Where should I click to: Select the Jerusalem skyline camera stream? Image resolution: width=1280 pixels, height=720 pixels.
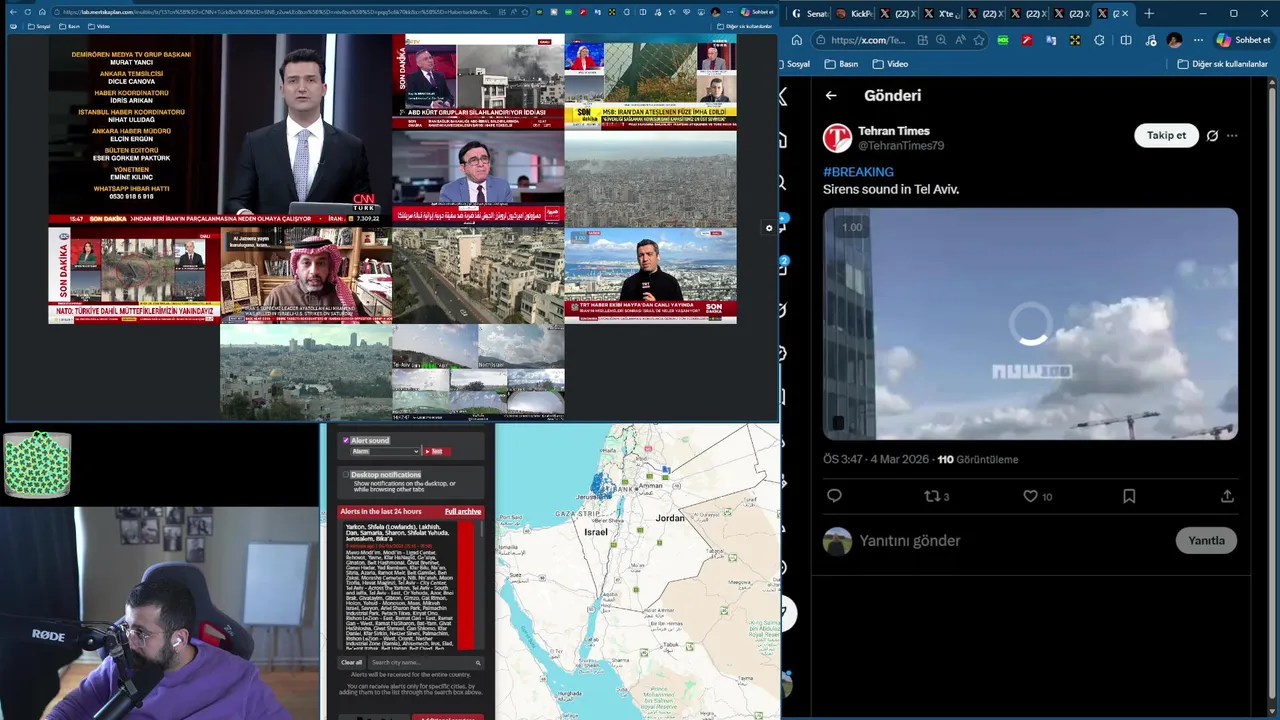pyautogui.click(x=306, y=372)
